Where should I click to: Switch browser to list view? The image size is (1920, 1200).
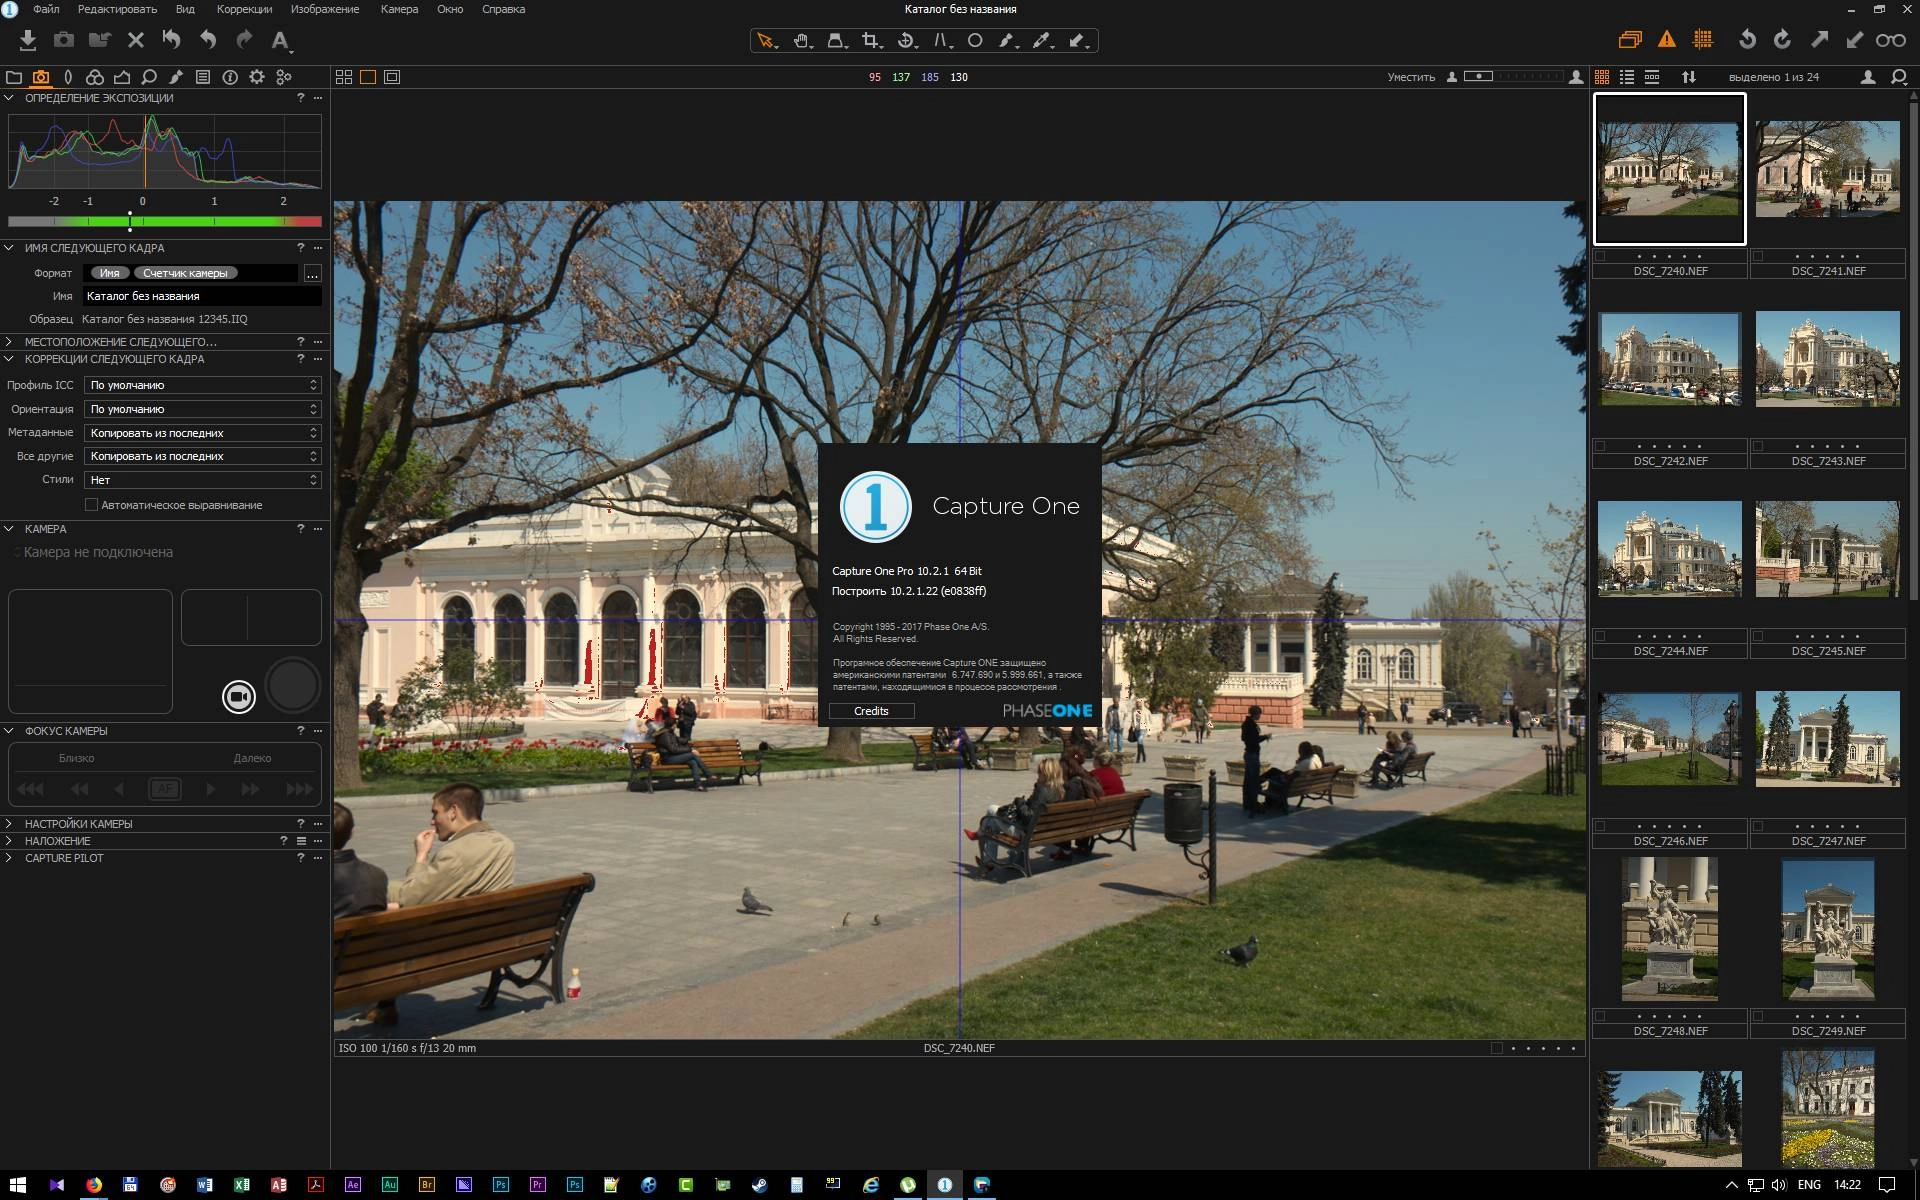1627,77
